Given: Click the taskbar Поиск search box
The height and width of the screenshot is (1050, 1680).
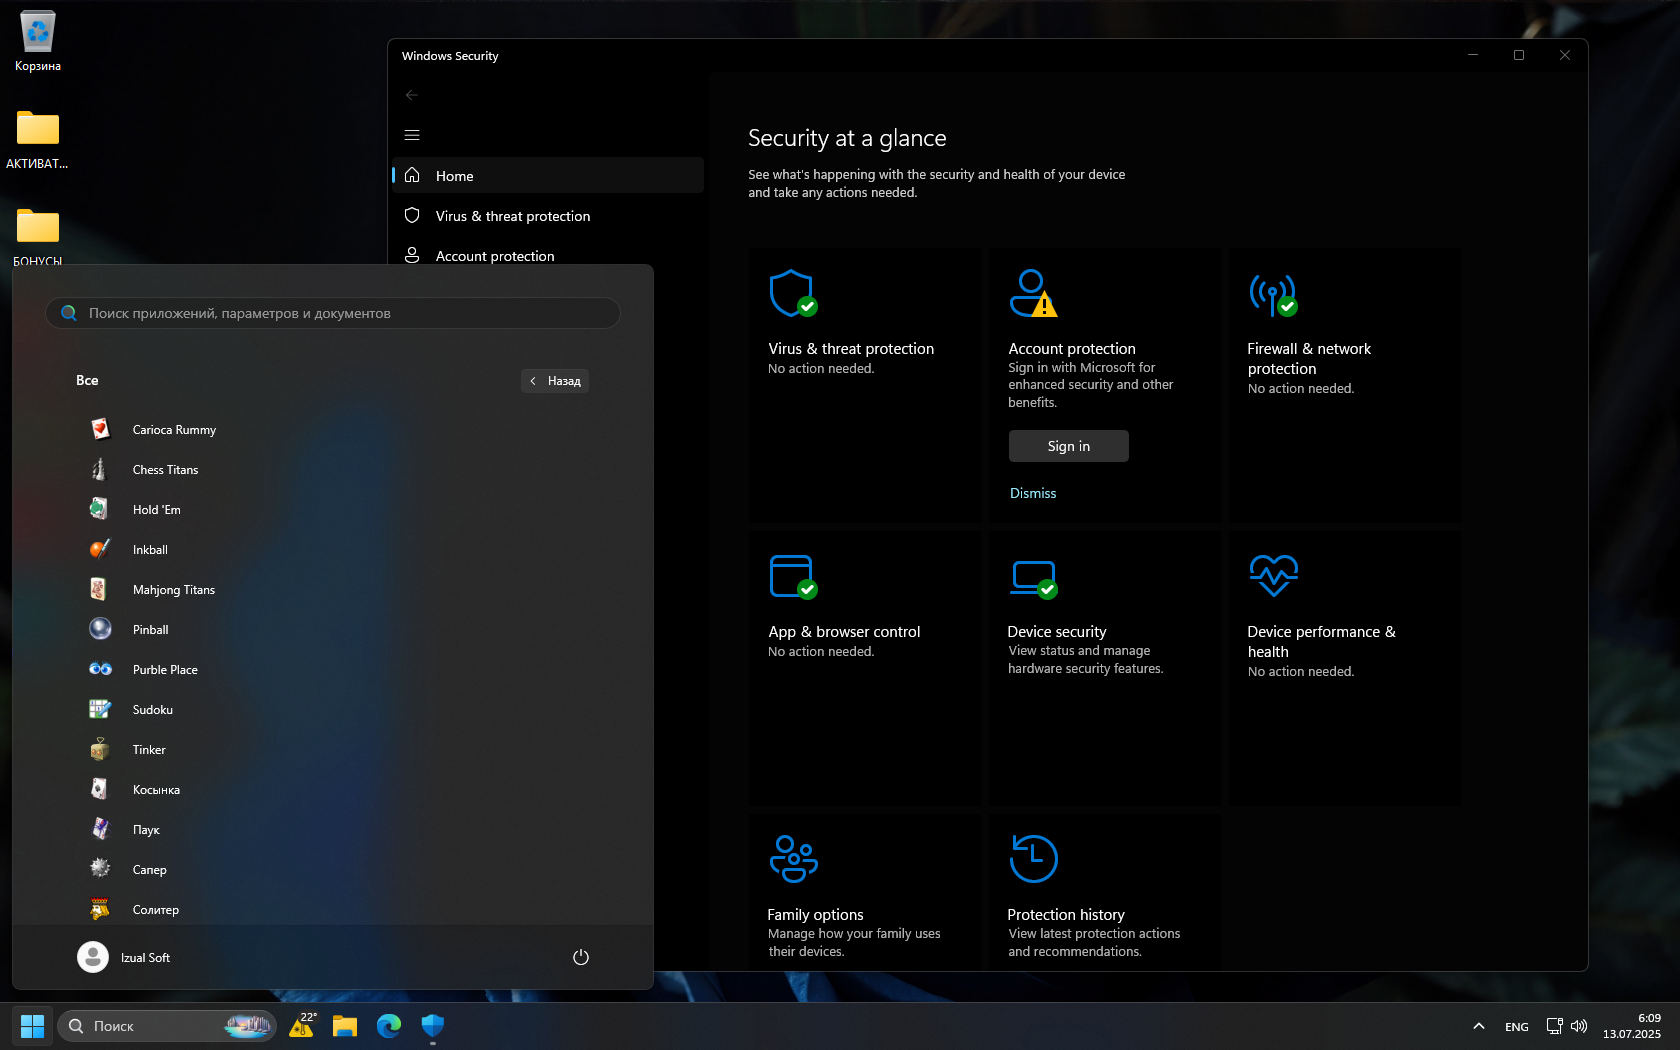Looking at the screenshot, I should [x=167, y=1026].
